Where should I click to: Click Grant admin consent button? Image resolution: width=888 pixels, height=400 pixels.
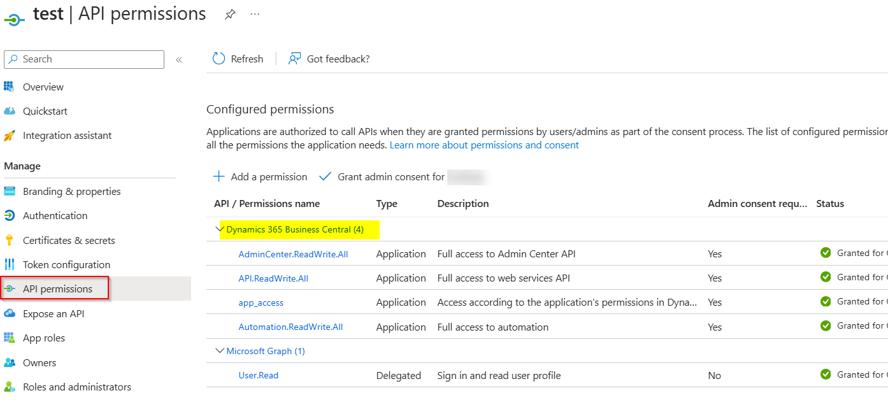390,177
